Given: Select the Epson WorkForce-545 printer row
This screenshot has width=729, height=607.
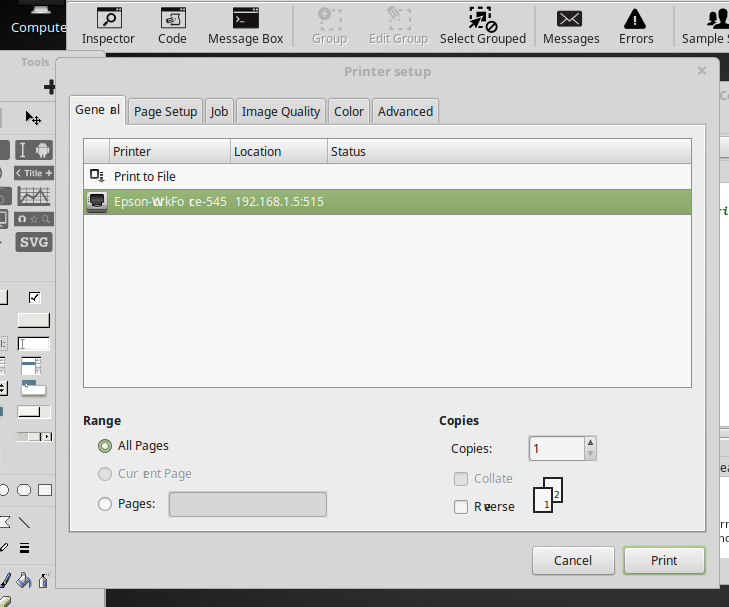Looking at the screenshot, I should click(387, 202).
